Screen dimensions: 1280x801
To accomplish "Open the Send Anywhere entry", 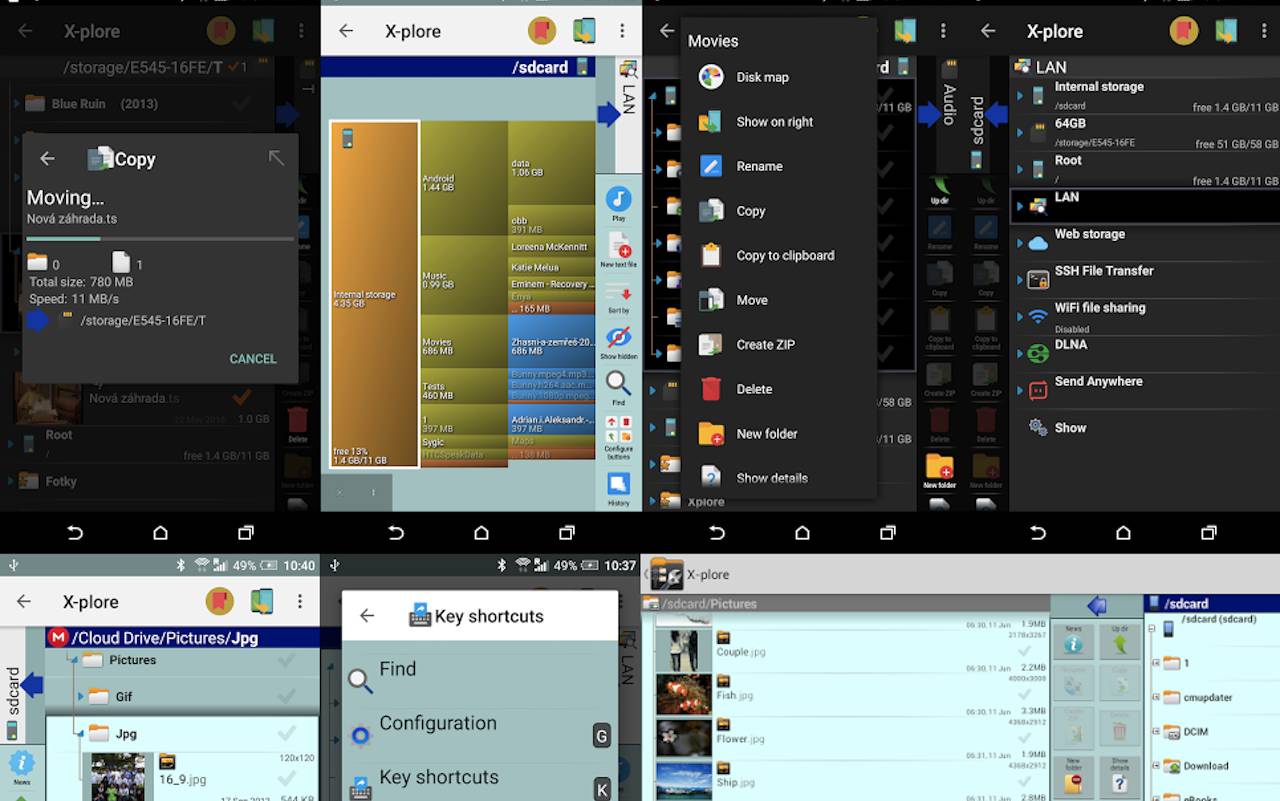I will pos(1144,389).
